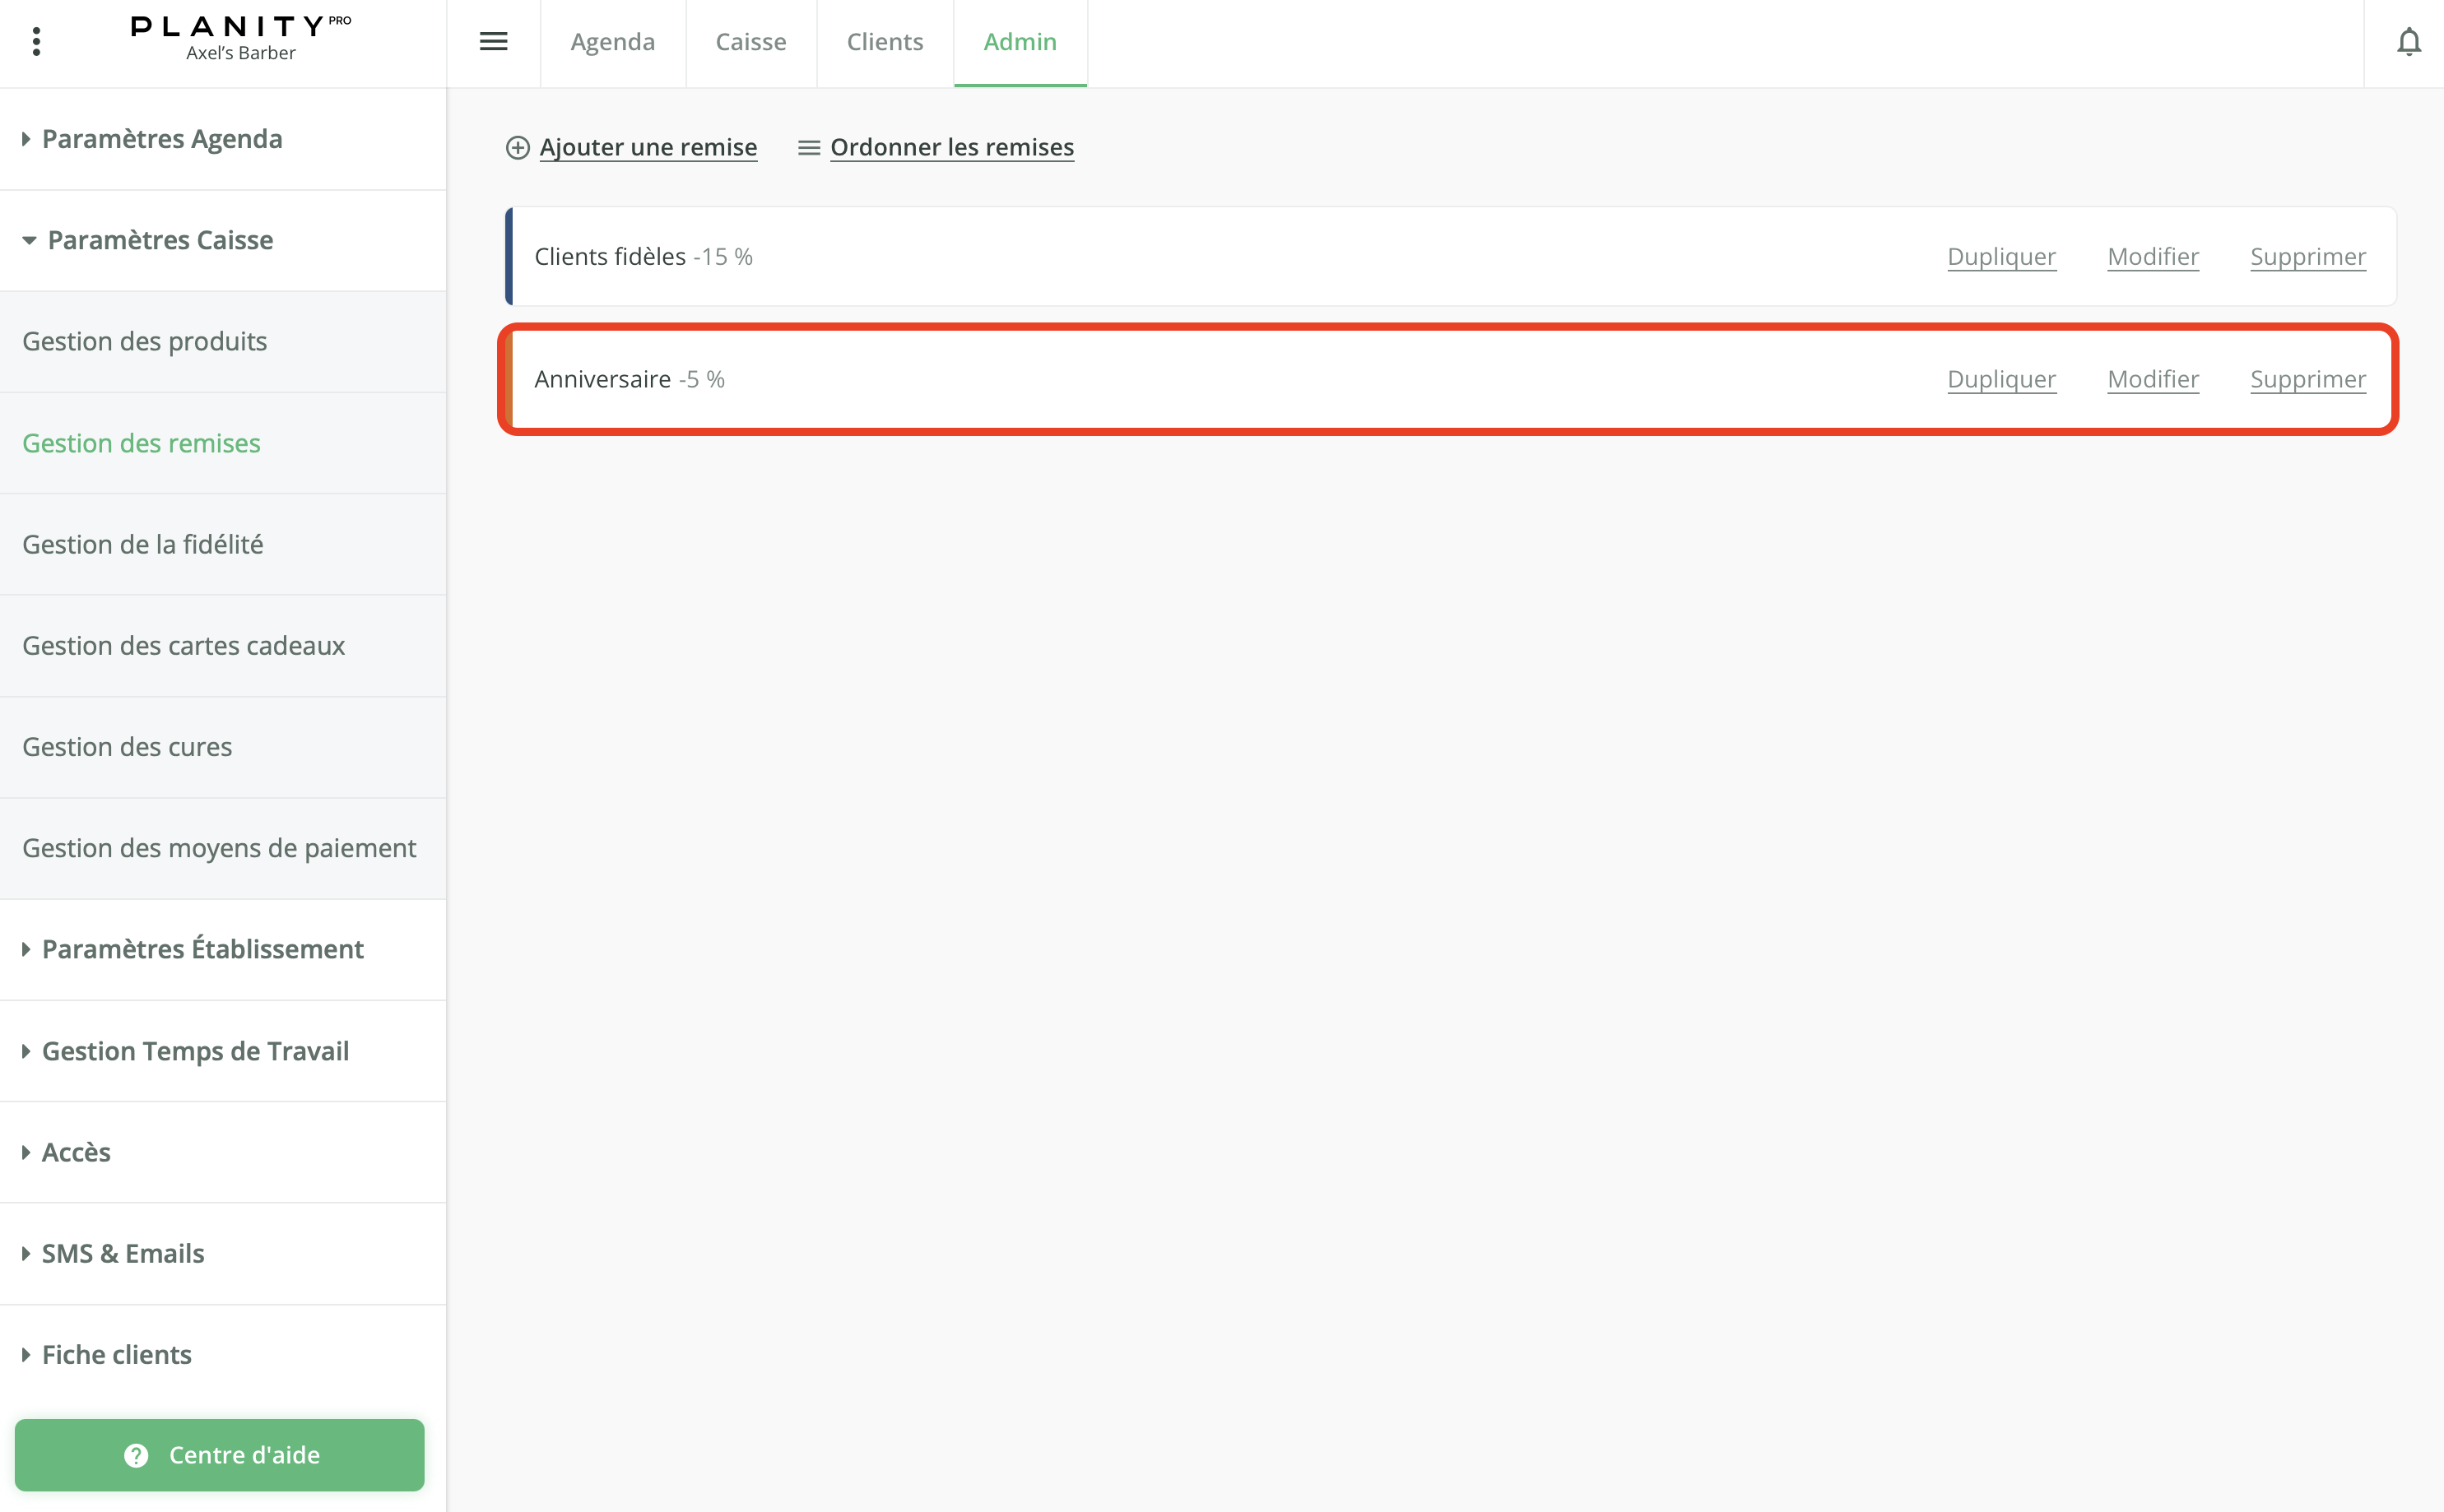Open Gestion de la fidélité menu item
Viewport: 2444px width, 1512px height.
click(x=143, y=544)
